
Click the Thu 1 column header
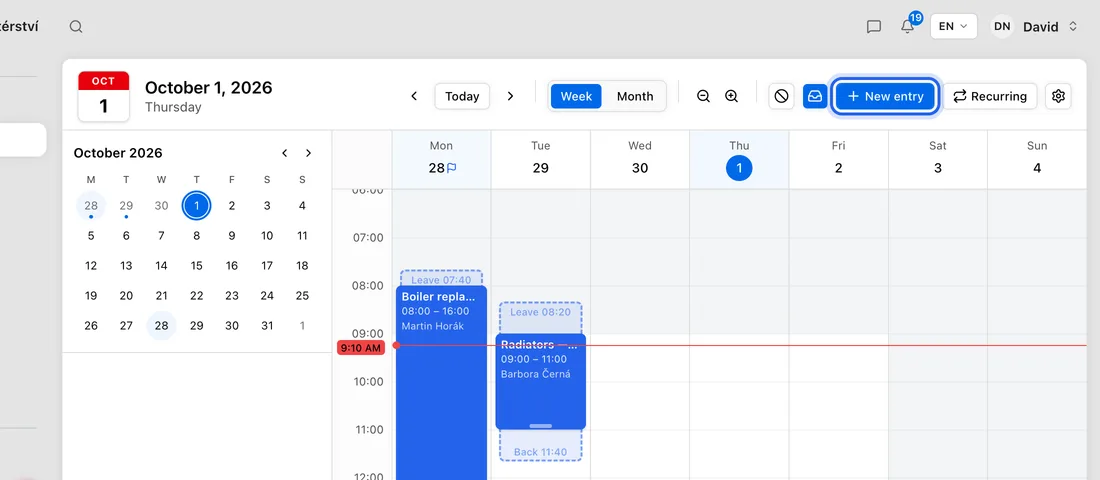pyautogui.click(x=739, y=159)
